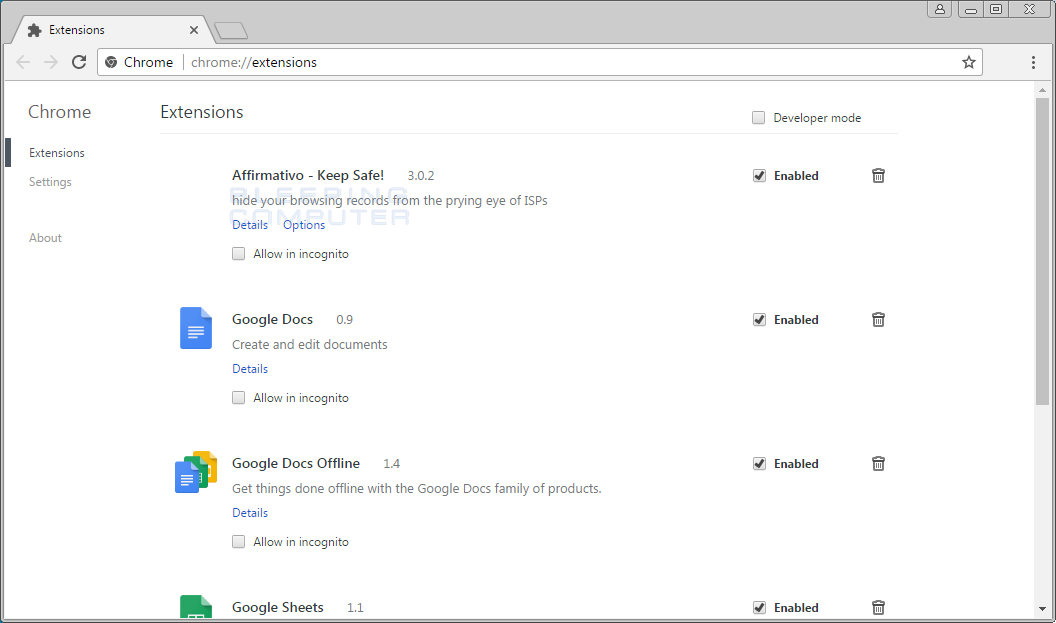
Task: Allow Google Docs Offline in incognito
Action: 238,542
